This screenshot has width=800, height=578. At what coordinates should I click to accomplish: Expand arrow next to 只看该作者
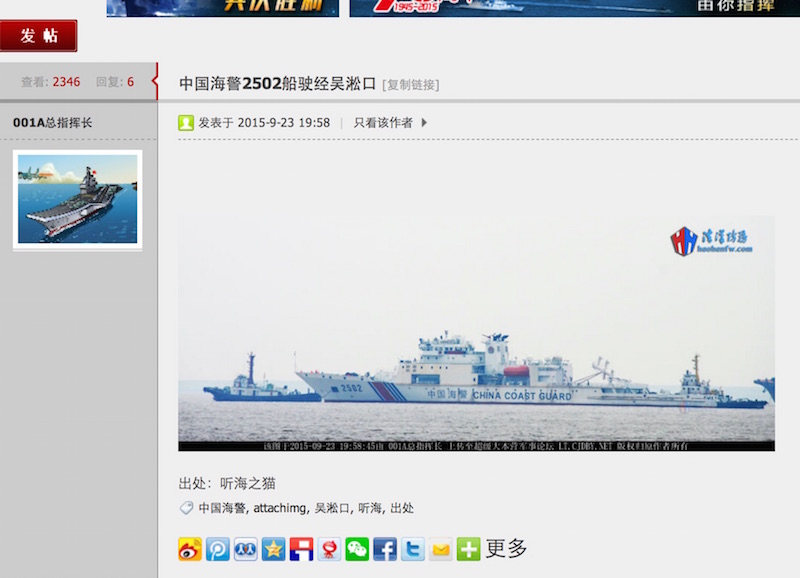(424, 122)
